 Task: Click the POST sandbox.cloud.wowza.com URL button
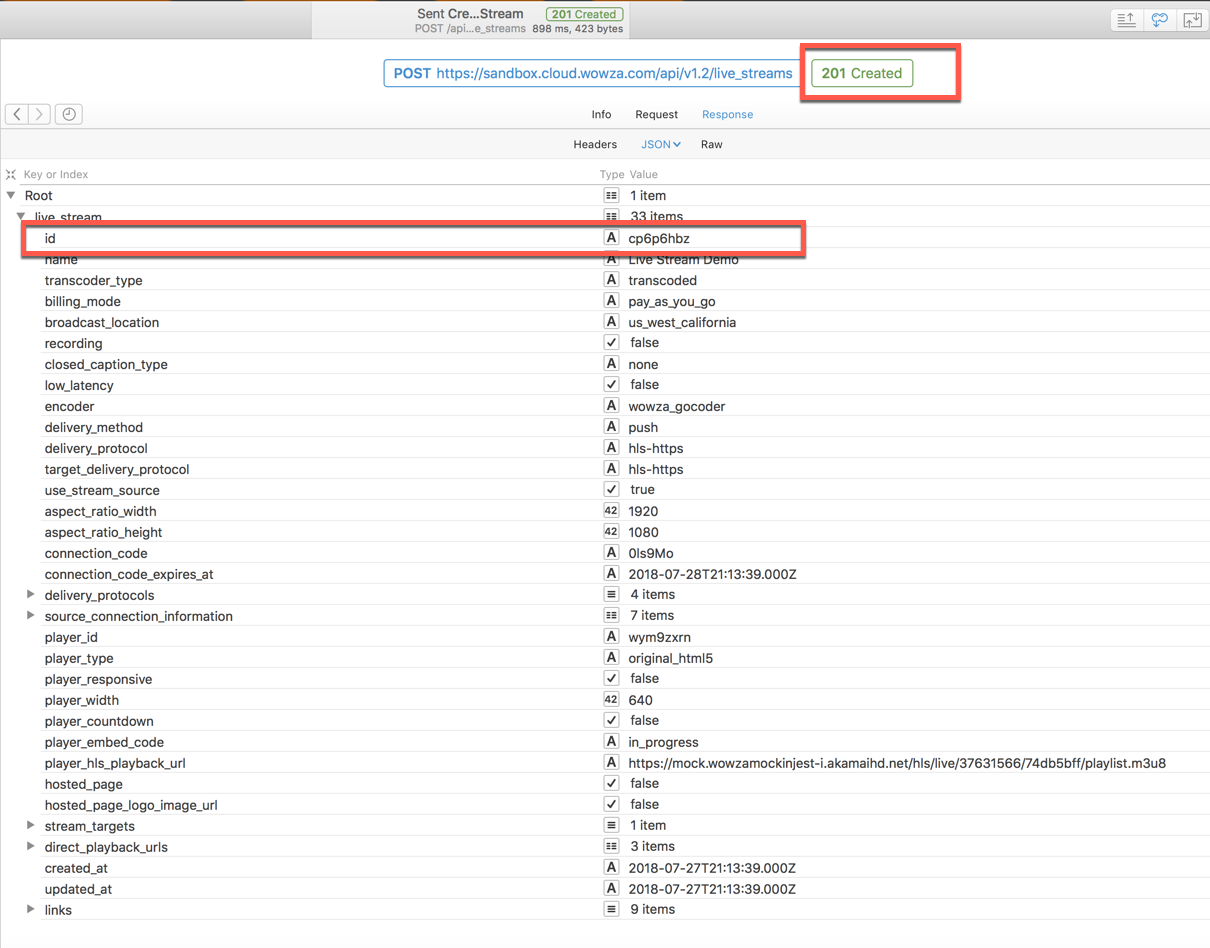[x=593, y=73]
